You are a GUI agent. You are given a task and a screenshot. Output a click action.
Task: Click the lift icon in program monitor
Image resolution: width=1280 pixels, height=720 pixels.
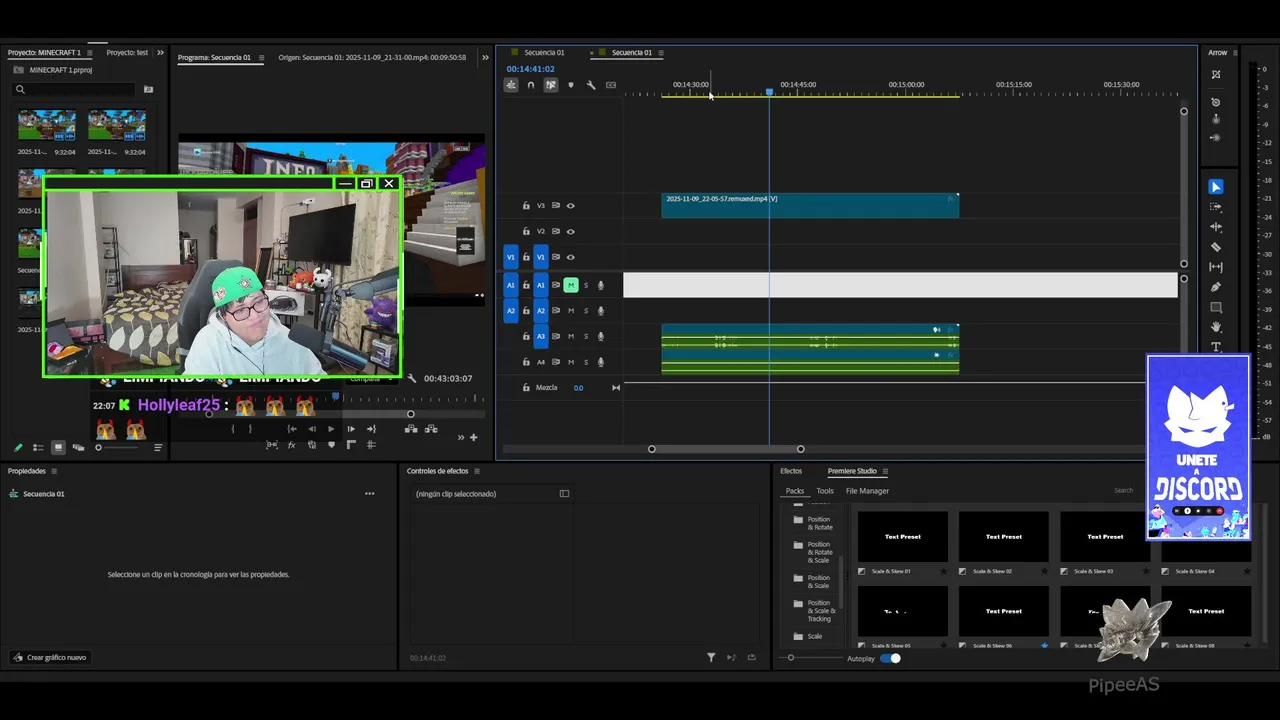point(411,429)
